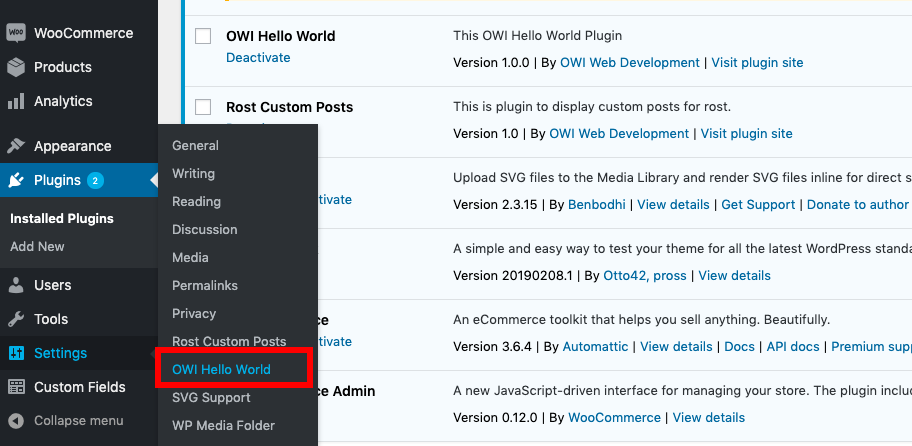
Task: Open Privacy settings from flyout
Action: pos(194,313)
